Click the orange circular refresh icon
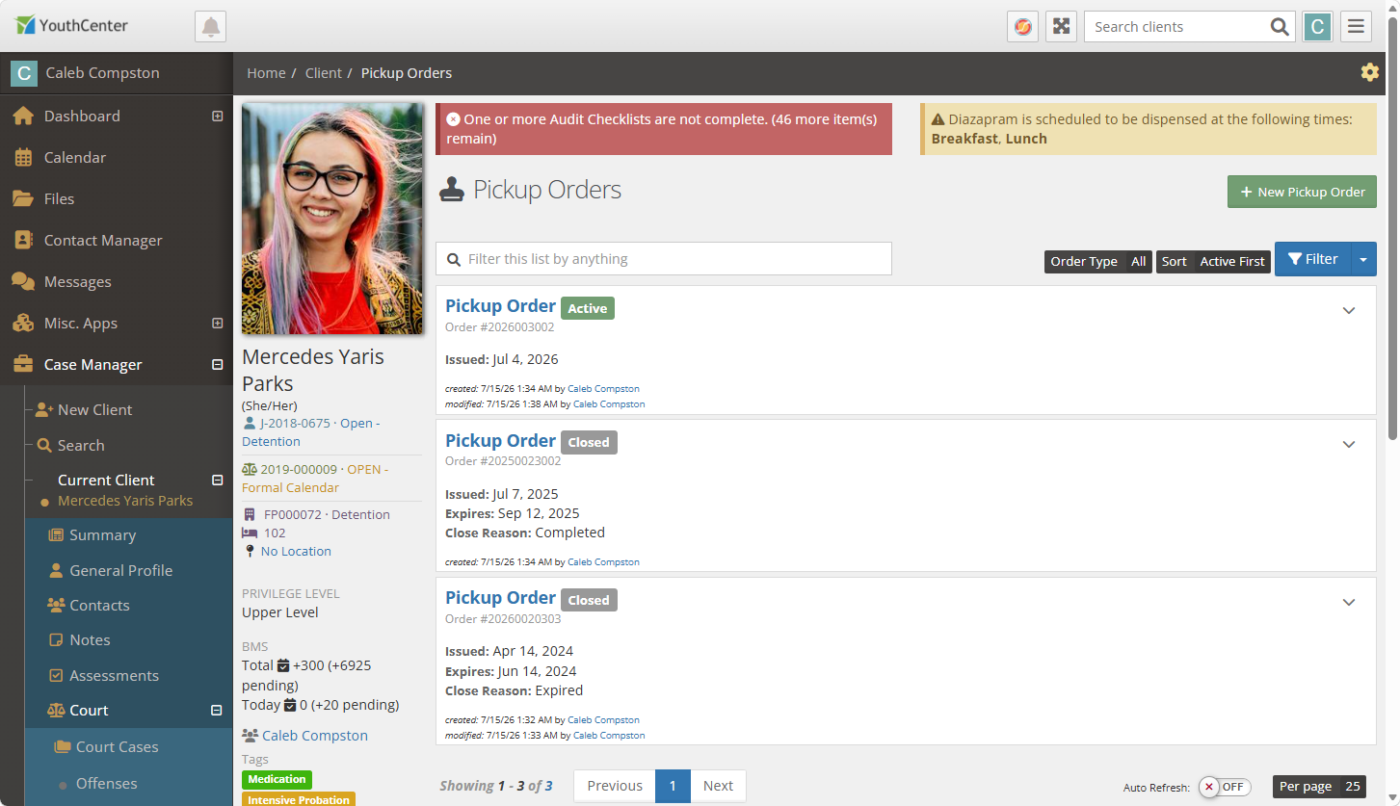Viewport: 1400px width, 806px height. [1022, 27]
